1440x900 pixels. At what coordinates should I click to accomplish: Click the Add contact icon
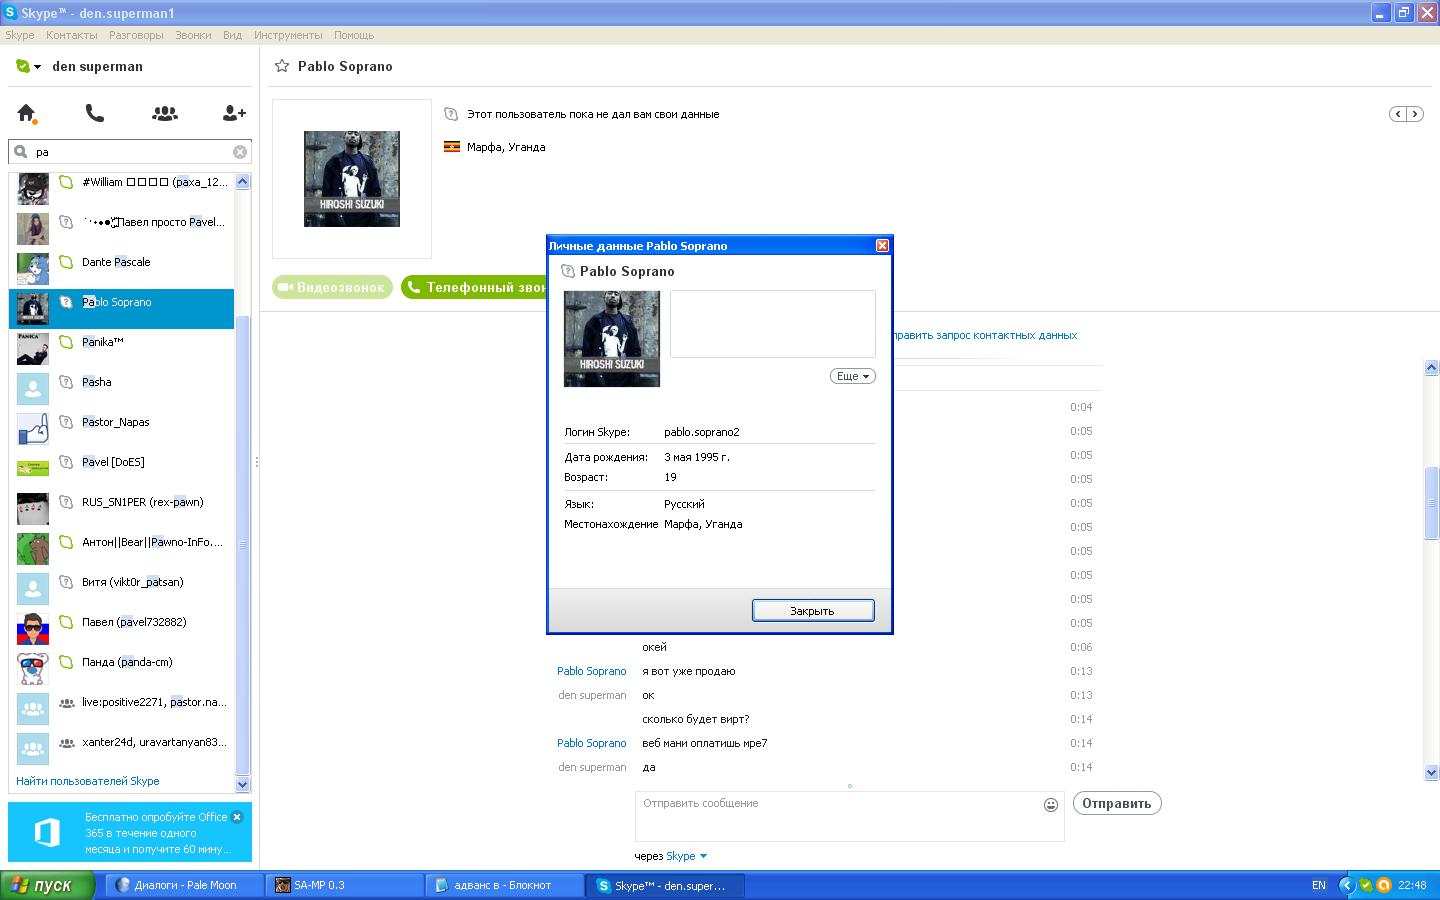(234, 113)
